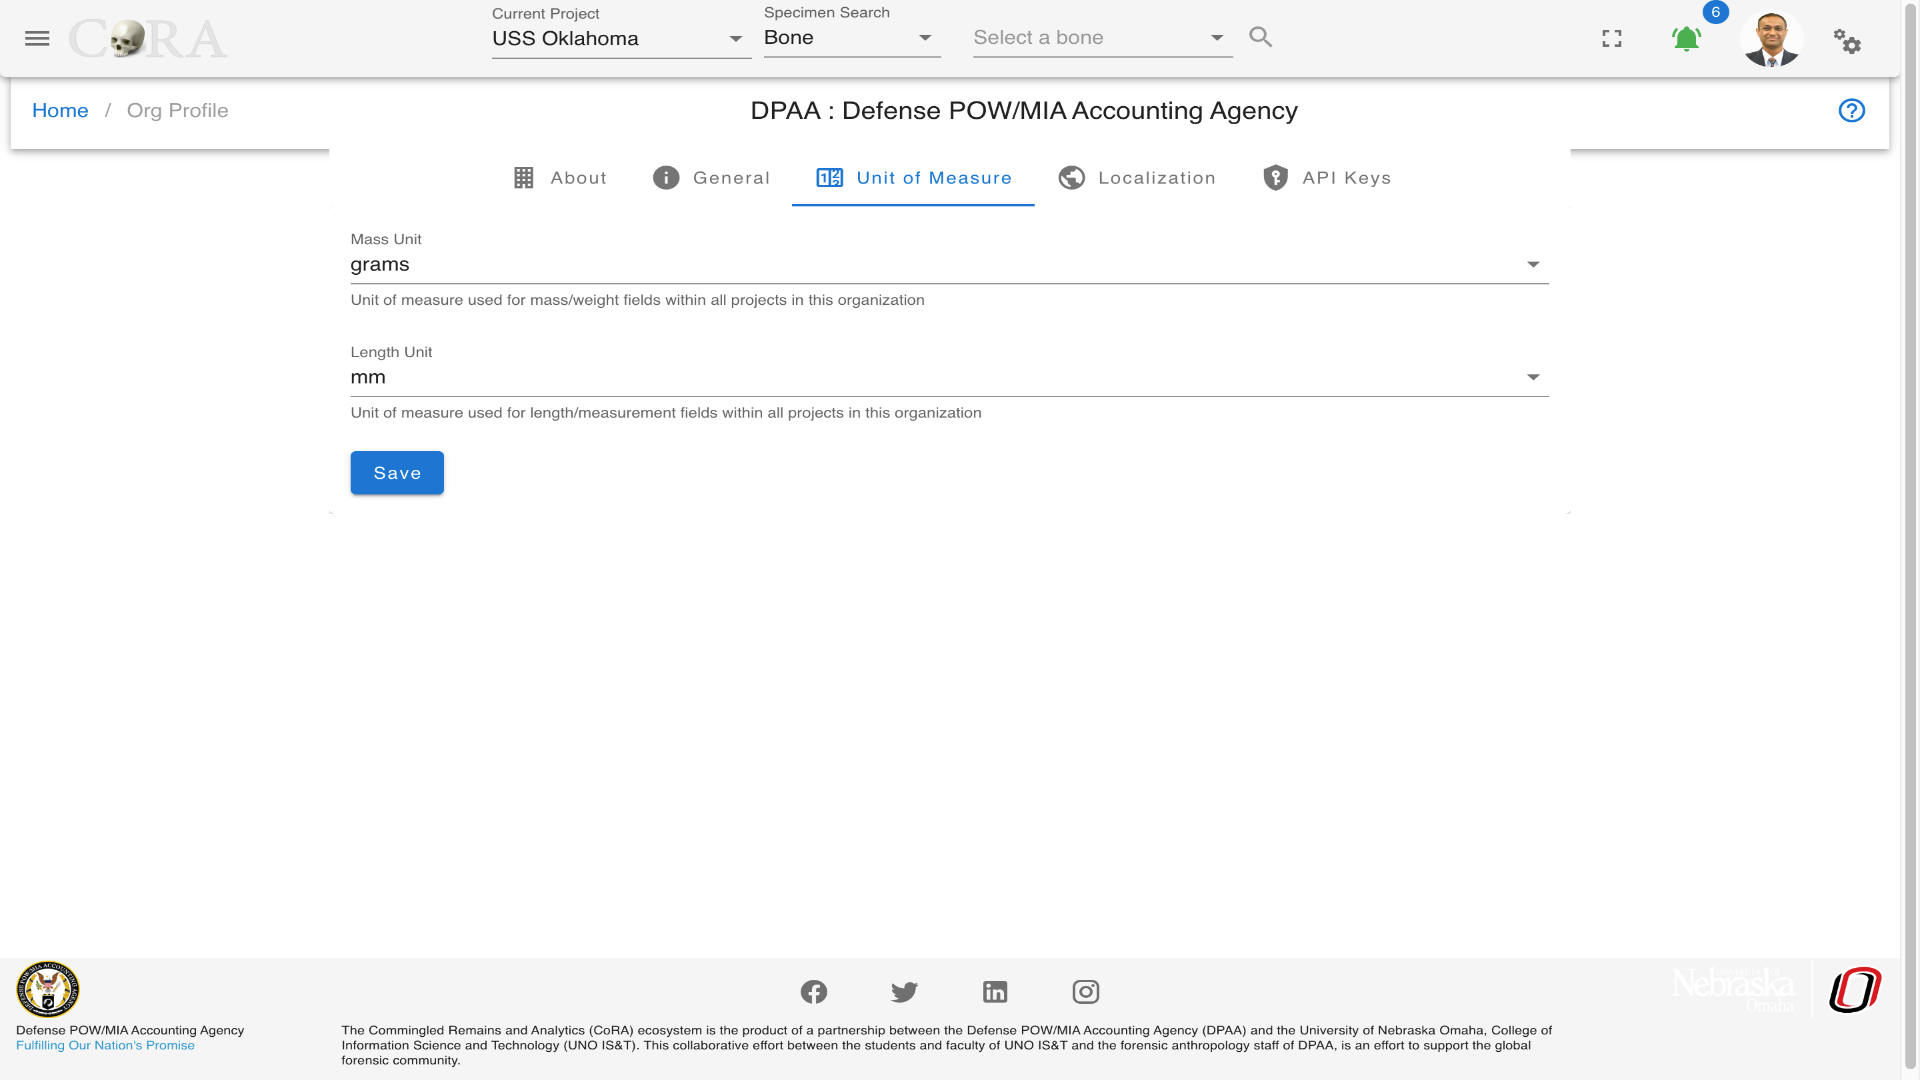Visit the Twitter page icon
The height and width of the screenshot is (1080, 1920).
(x=904, y=992)
